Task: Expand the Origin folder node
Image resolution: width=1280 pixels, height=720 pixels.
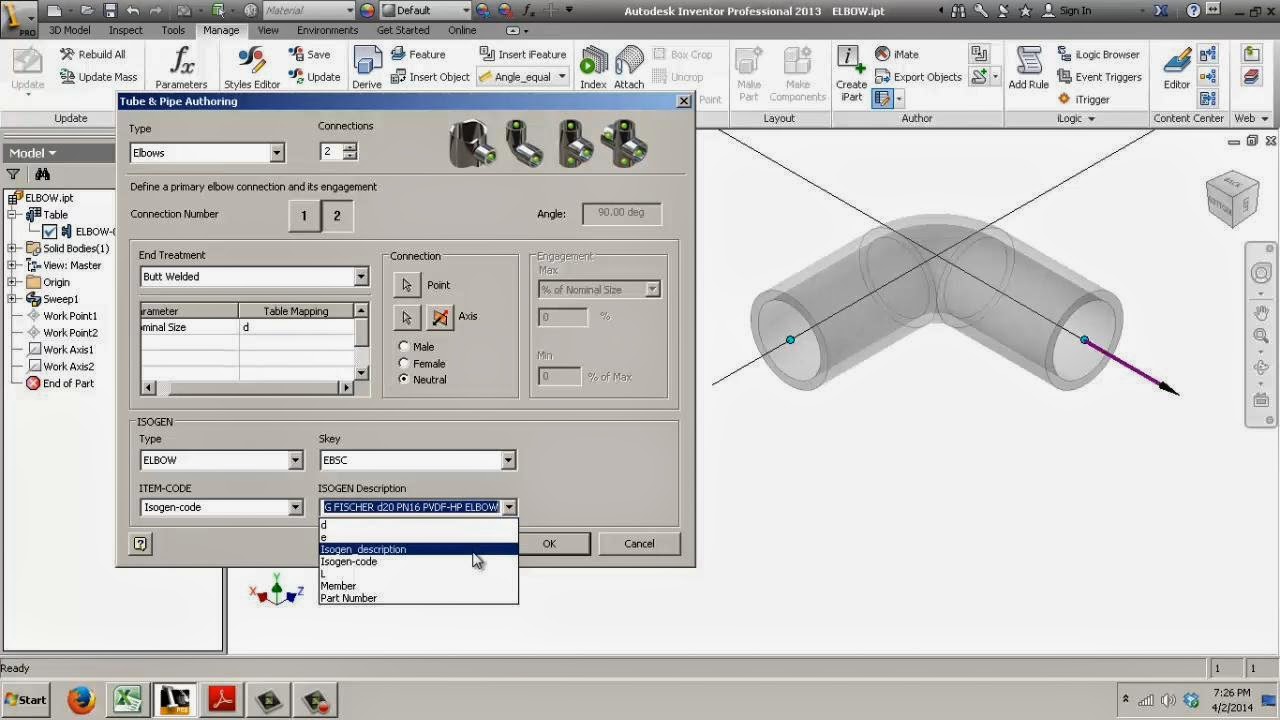Action: coord(12,282)
